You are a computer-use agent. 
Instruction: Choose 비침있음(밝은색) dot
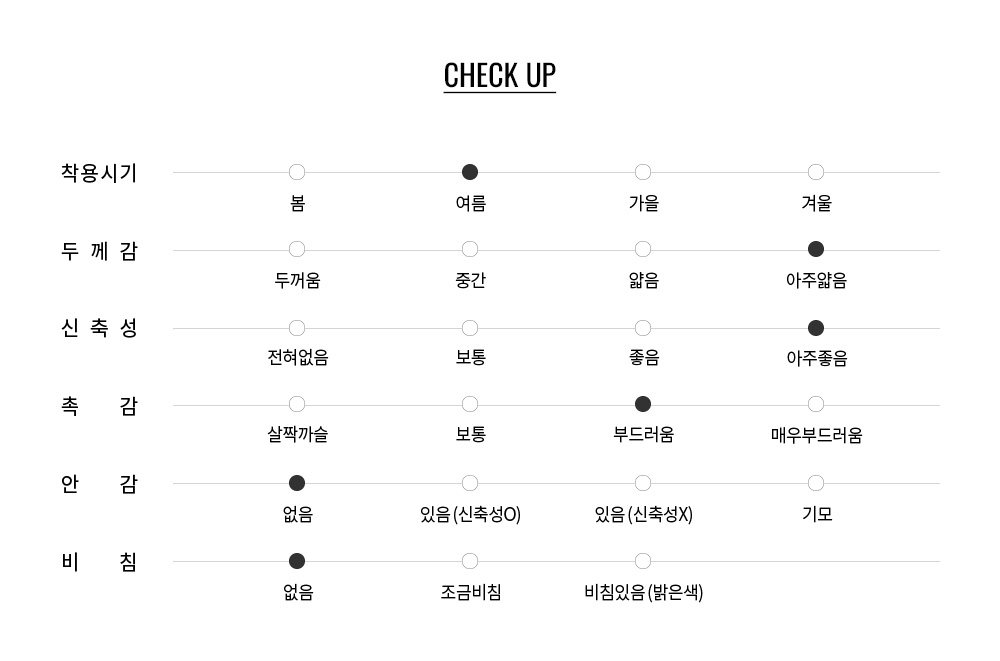click(x=643, y=561)
